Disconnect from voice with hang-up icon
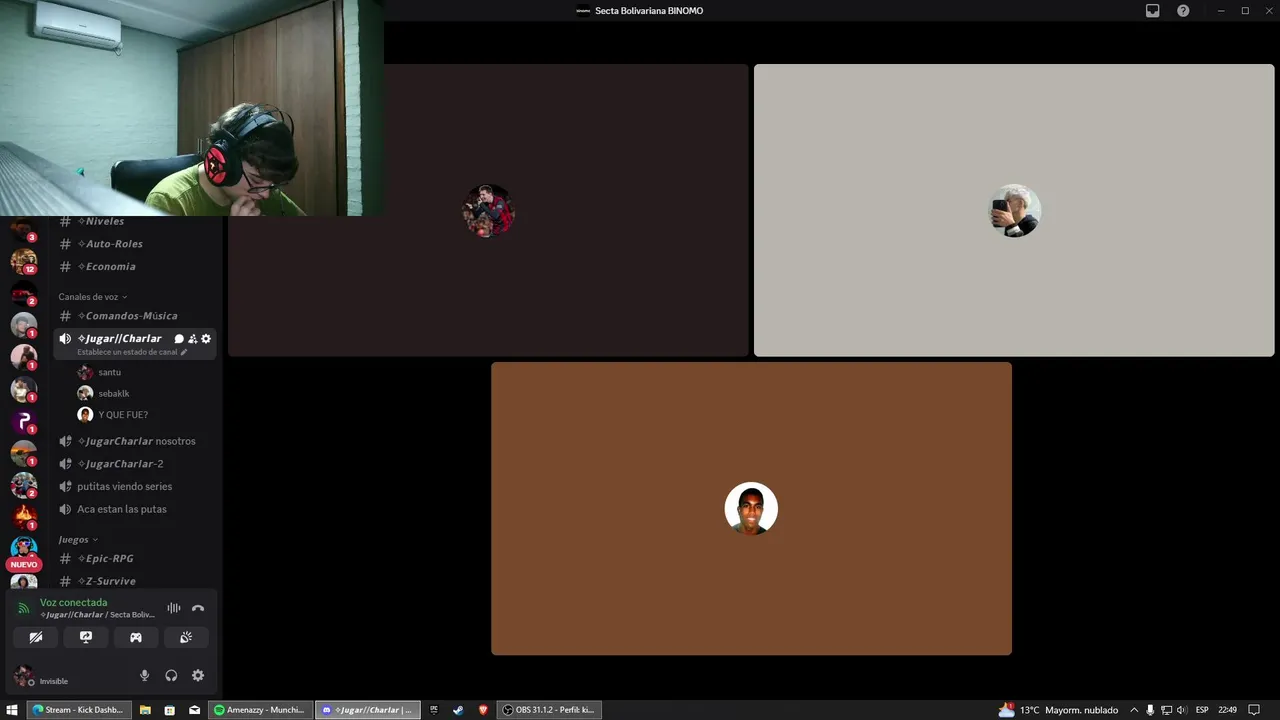This screenshot has height=720, width=1280. (198, 608)
